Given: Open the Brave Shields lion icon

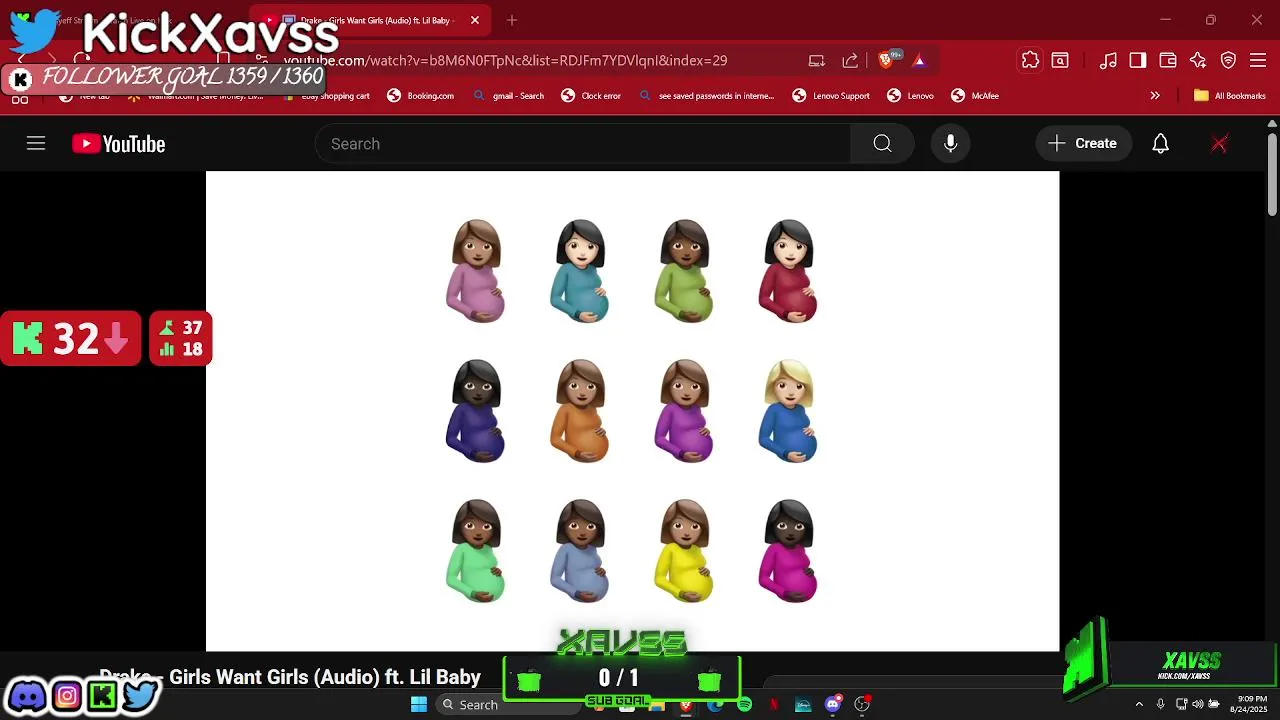Looking at the screenshot, I should 887,60.
